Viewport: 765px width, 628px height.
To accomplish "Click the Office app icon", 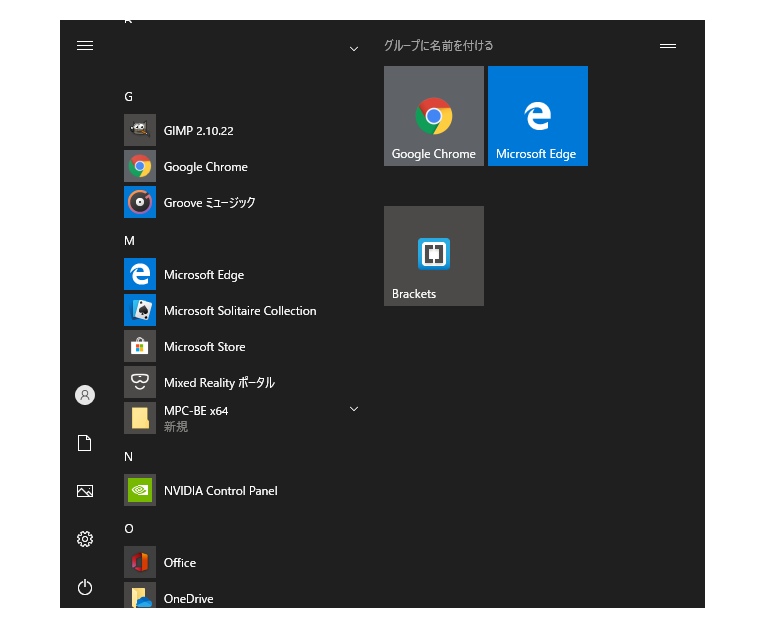I will pyautogui.click(x=140, y=562).
